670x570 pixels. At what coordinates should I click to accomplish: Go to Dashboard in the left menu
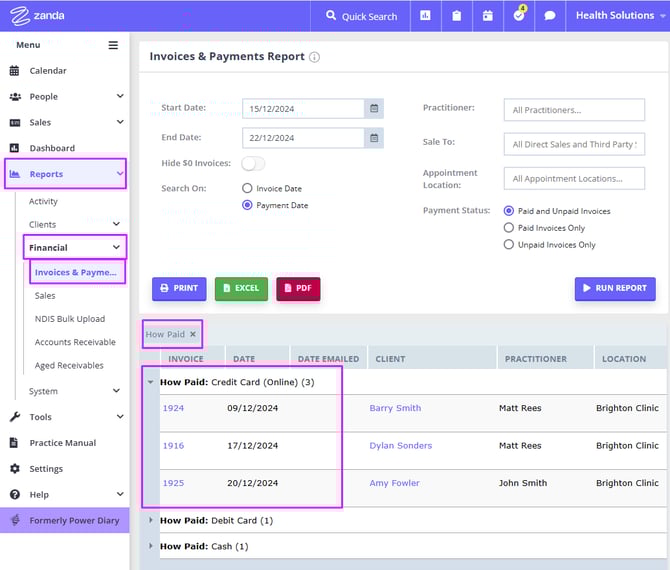pyautogui.click(x=52, y=148)
